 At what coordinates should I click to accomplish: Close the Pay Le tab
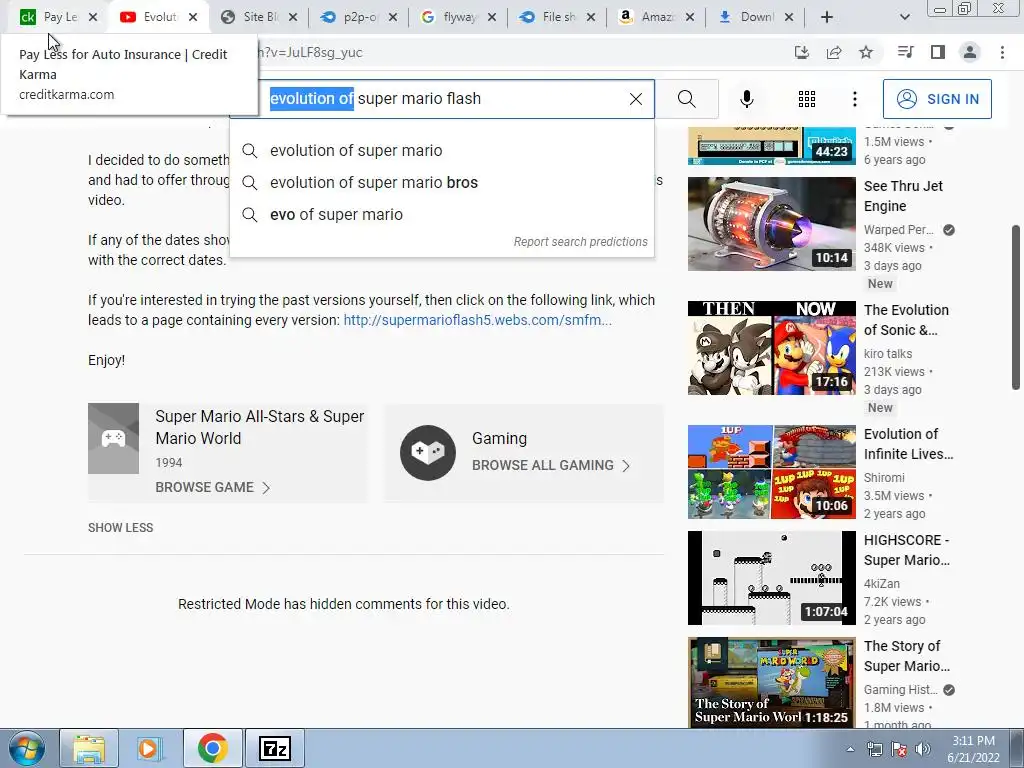click(93, 18)
